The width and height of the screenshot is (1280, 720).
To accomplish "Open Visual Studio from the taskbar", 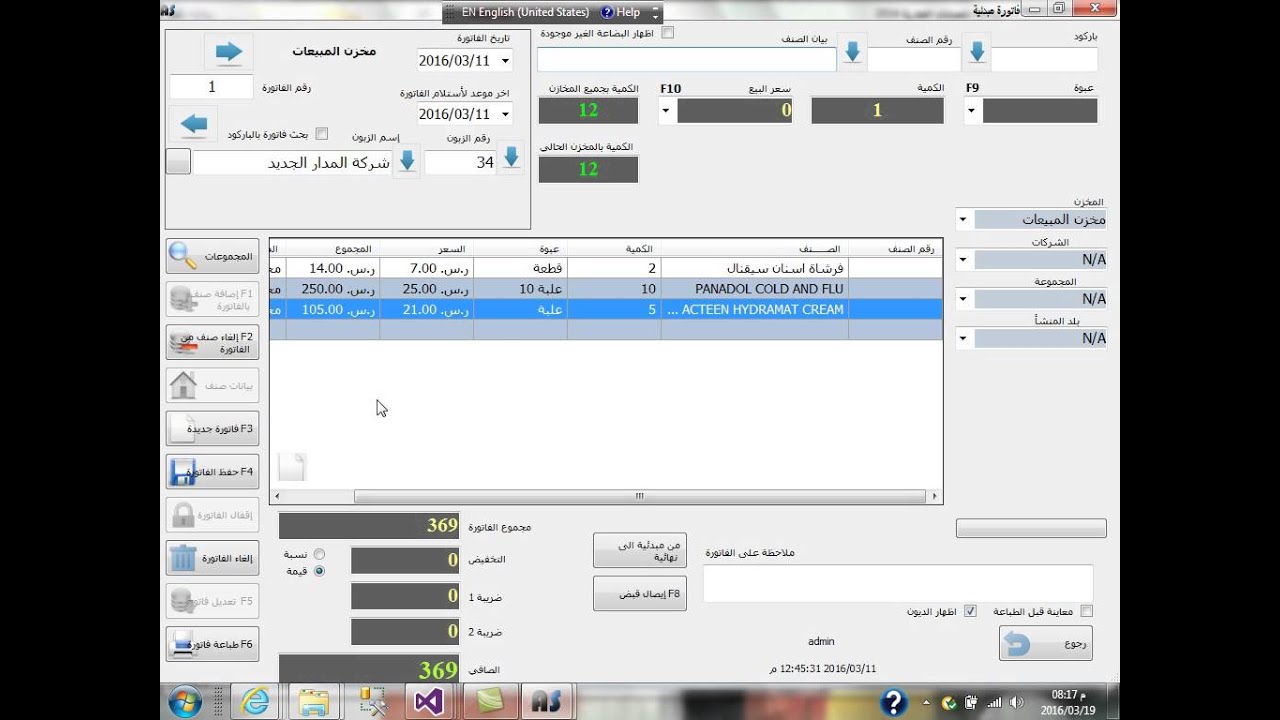I will (429, 701).
